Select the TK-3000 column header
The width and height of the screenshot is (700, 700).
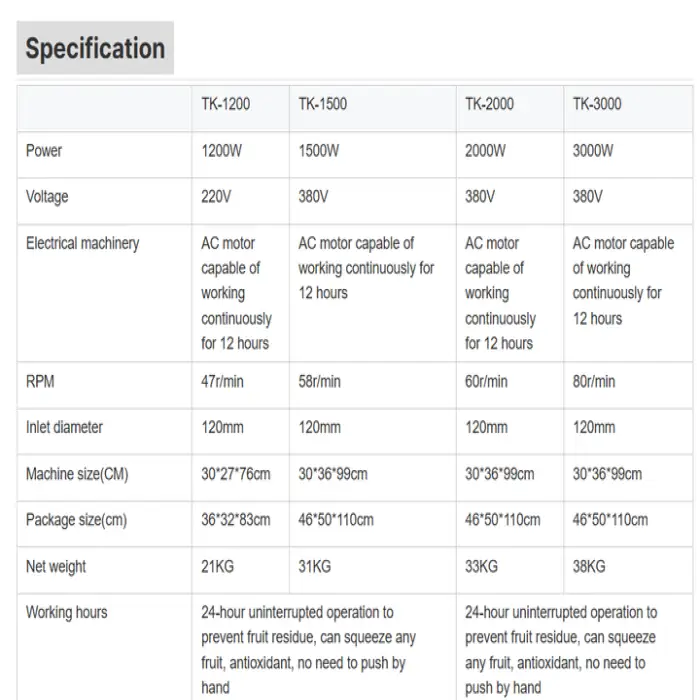[x=597, y=104]
